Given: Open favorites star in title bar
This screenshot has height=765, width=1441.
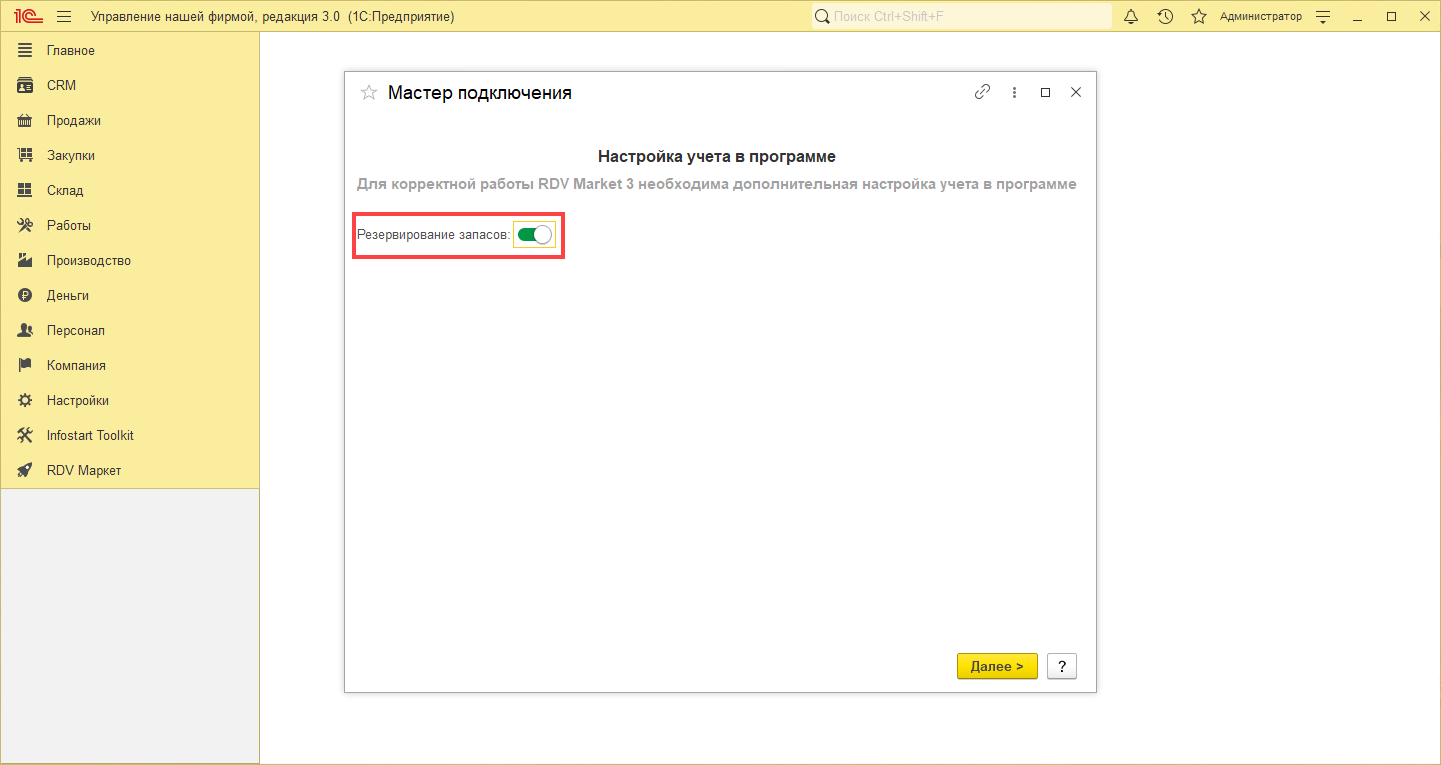Looking at the screenshot, I should 1199,16.
